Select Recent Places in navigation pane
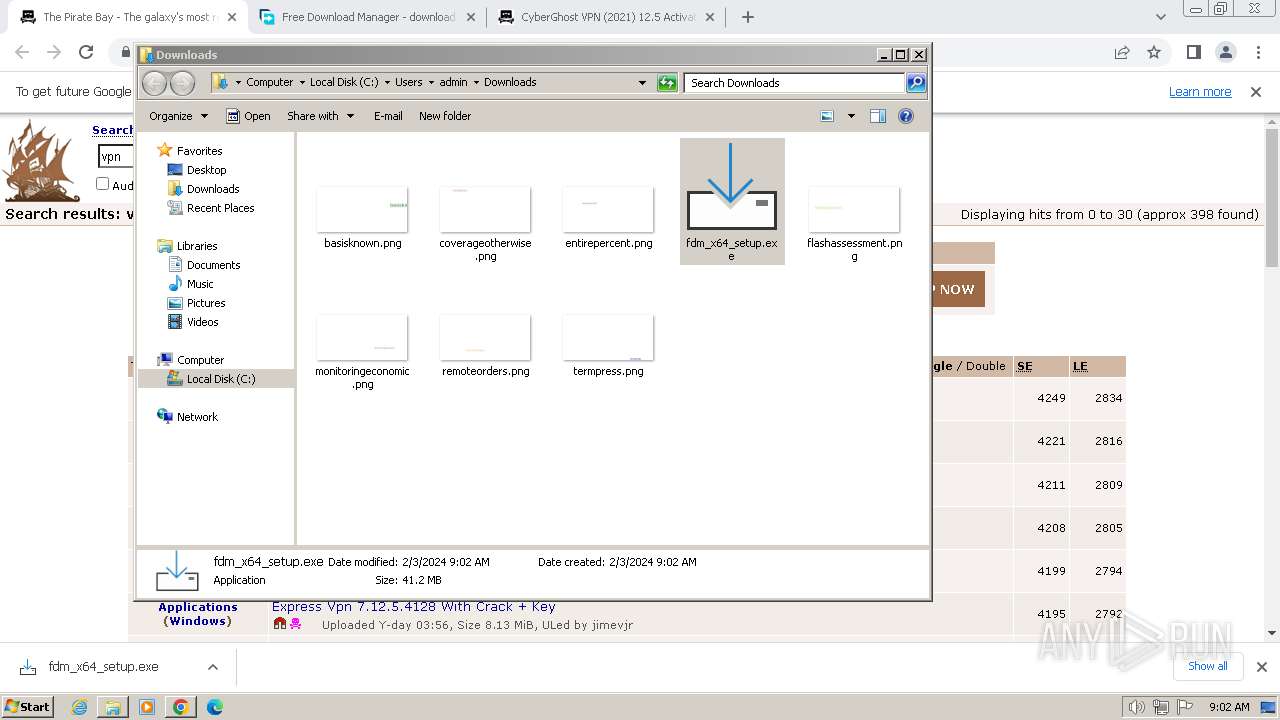Screen dimensions: 1280x720 click(x=220, y=208)
